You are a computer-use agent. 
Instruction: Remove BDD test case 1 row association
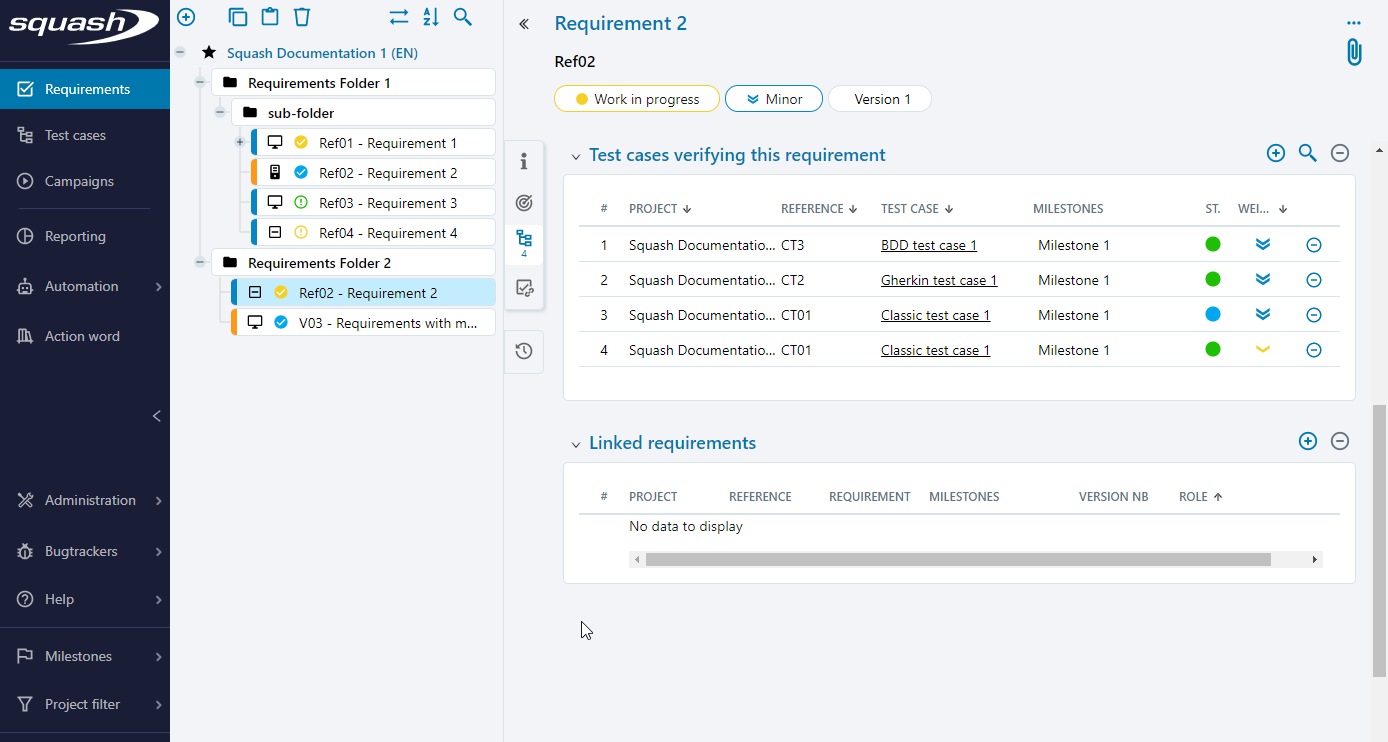point(1314,245)
